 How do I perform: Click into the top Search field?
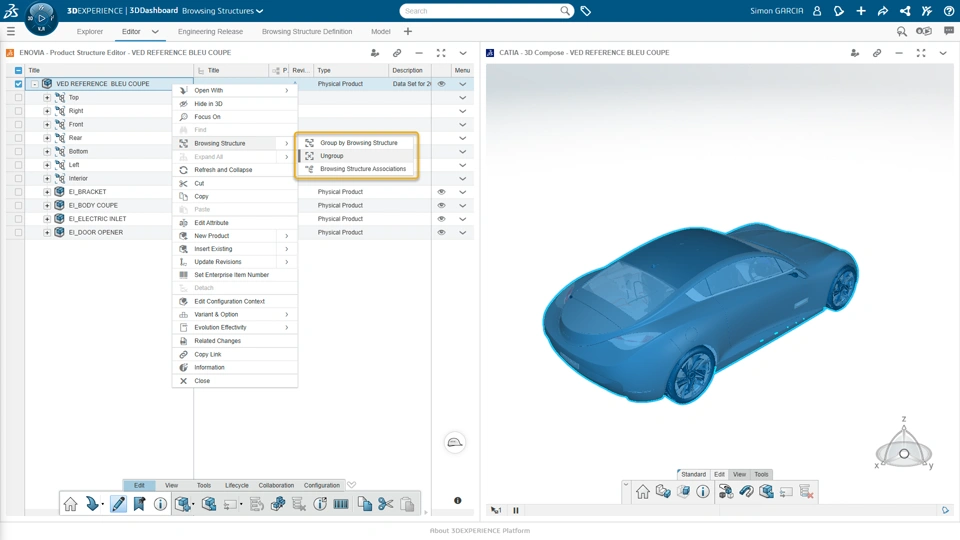click(x=480, y=11)
